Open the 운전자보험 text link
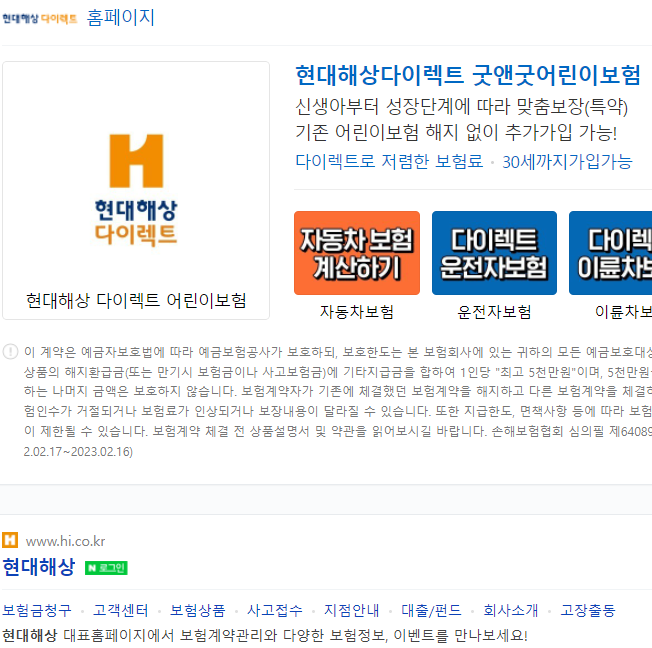This screenshot has height=648, width=652. click(x=494, y=312)
